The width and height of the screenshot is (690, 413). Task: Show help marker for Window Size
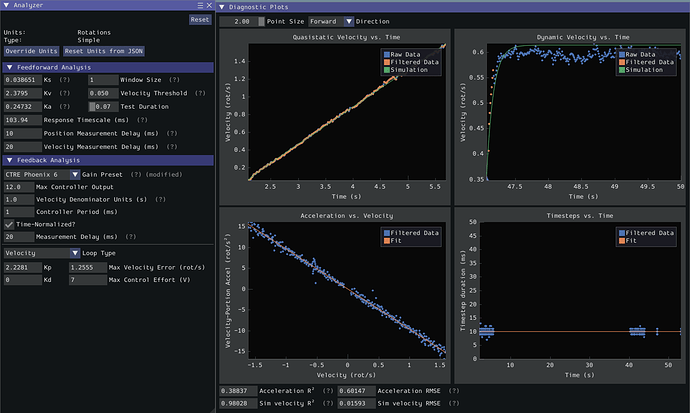(x=174, y=80)
